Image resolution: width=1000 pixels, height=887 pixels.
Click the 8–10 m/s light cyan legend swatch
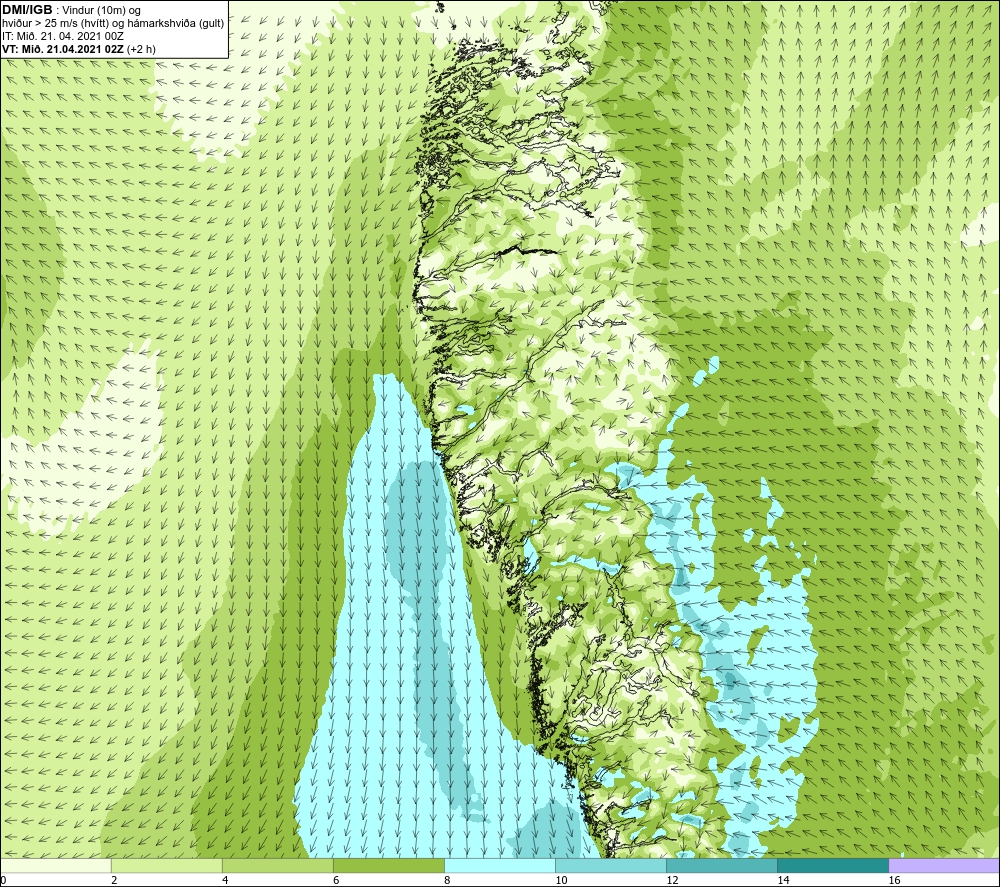tap(500, 865)
